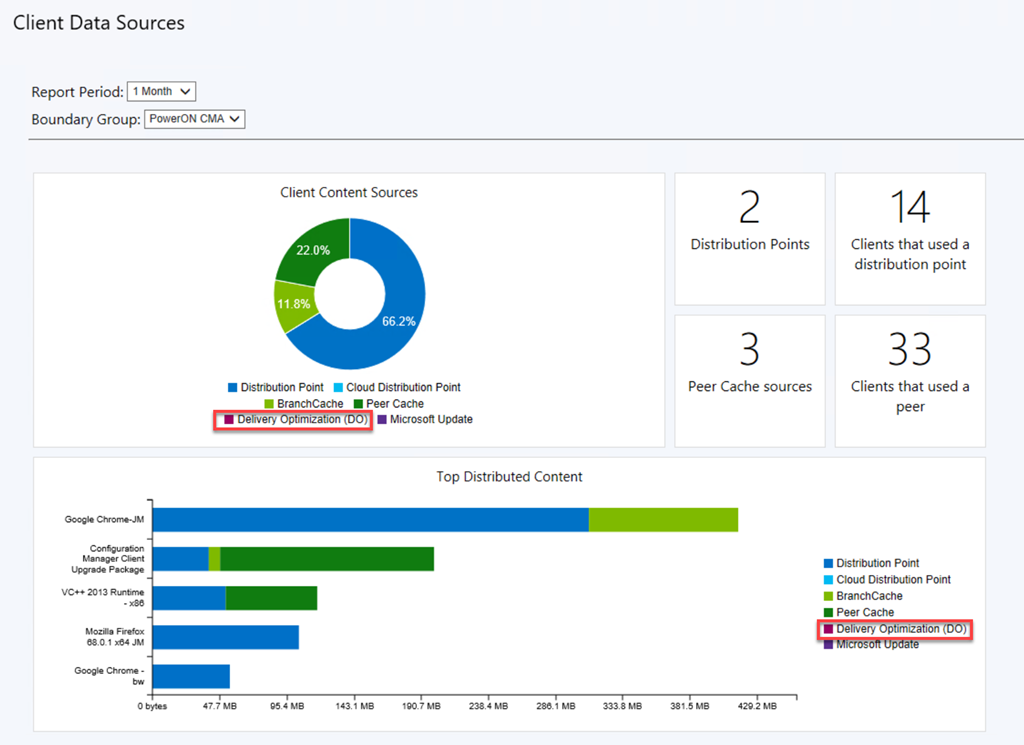Click the green BranchCache segment of Google Chrome-JM bar

[x=663, y=520]
